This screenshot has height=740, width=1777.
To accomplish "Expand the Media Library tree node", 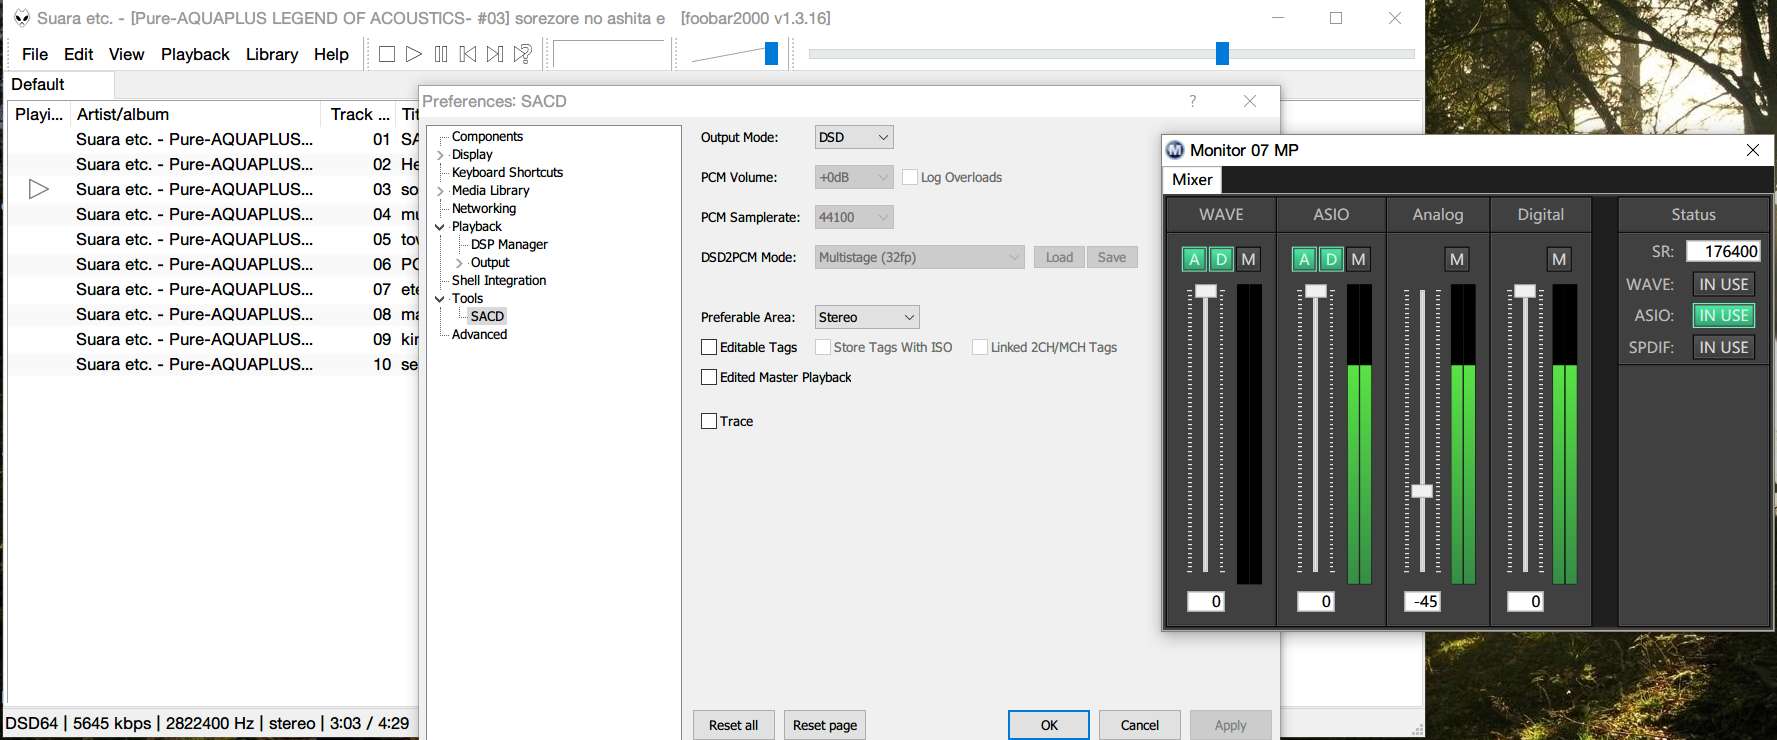I will (440, 191).
